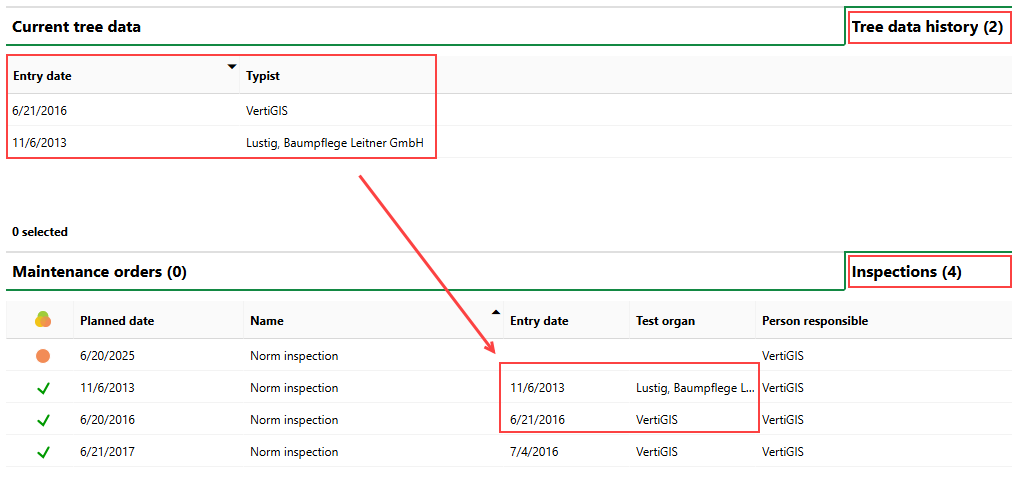1012x490 pixels.
Task: Switch to Inspections tab
Action: click(x=906, y=271)
